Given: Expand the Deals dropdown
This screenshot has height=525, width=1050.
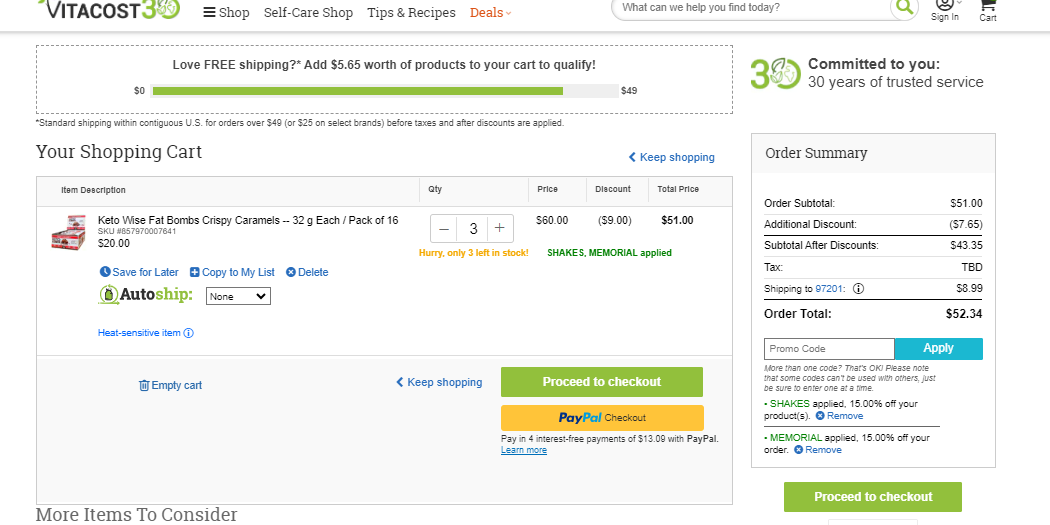Looking at the screenshot, I should (490, 12).
